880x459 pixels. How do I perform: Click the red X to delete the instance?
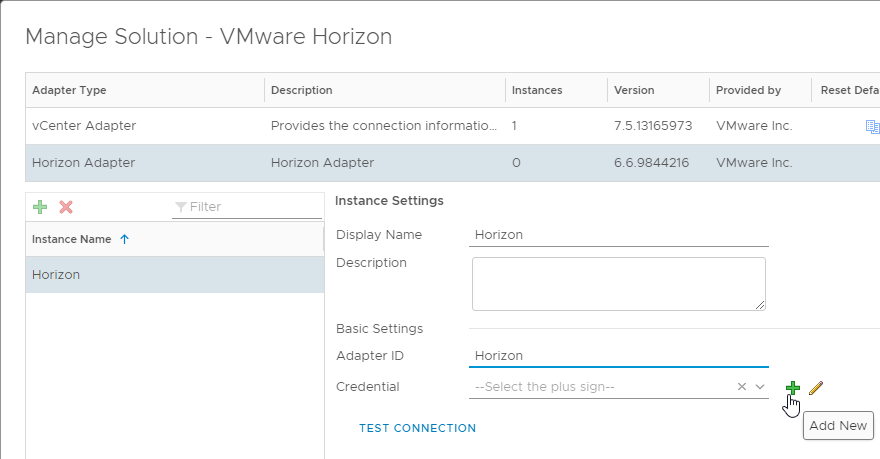point(66,207)
